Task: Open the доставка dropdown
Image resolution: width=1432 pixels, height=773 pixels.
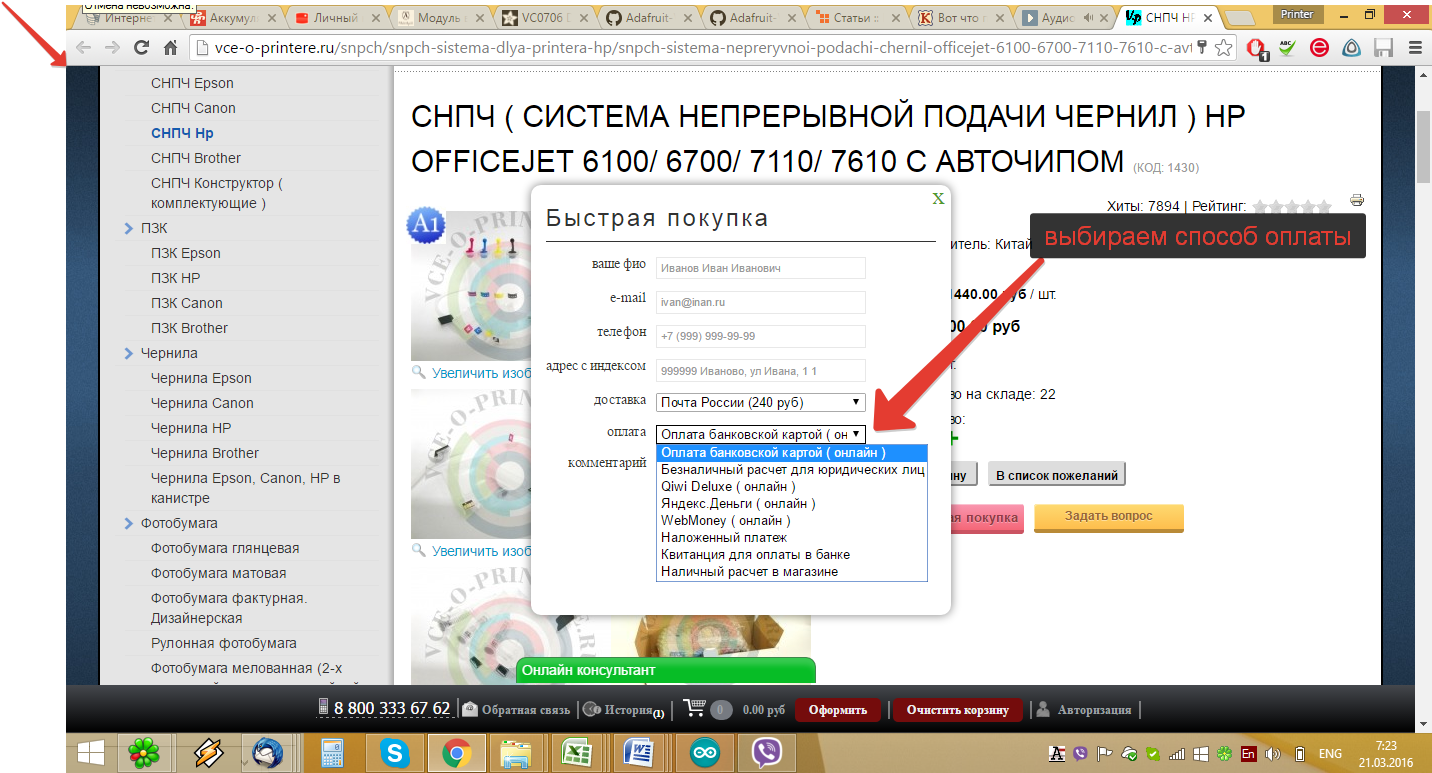Action: (760, 402)
